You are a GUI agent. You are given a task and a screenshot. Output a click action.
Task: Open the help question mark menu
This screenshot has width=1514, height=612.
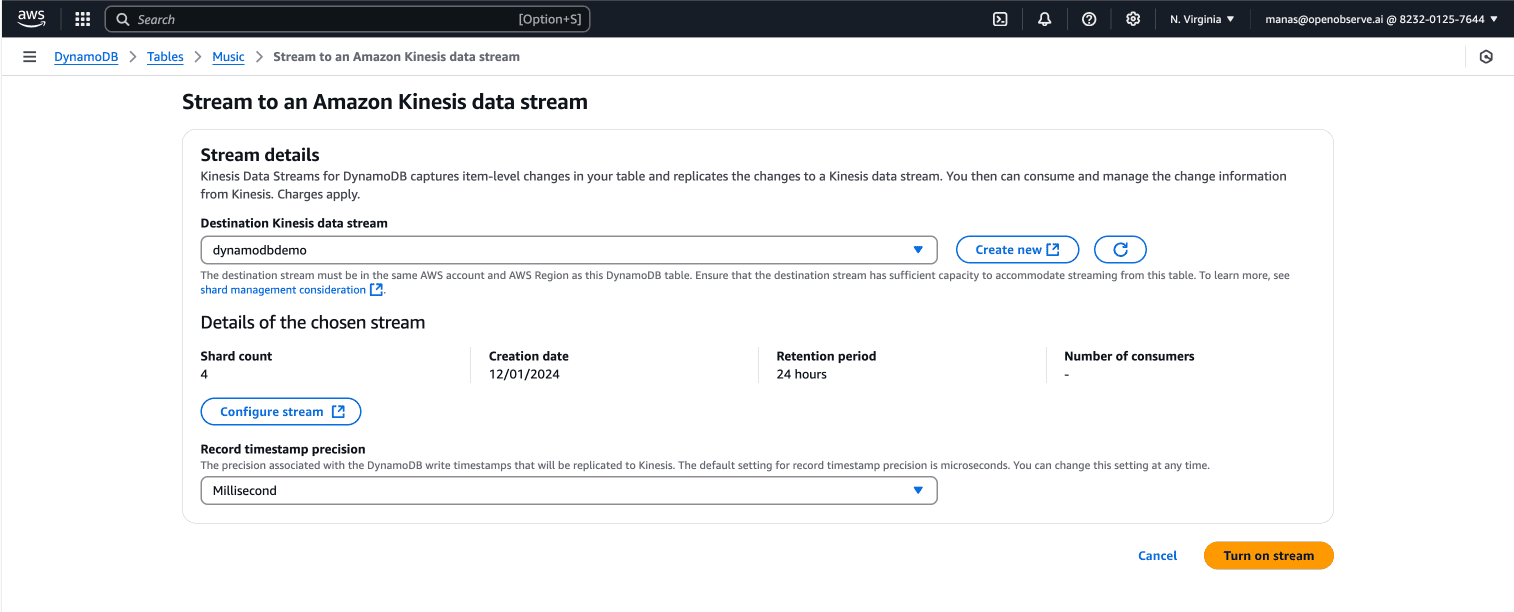[1089, 19]
